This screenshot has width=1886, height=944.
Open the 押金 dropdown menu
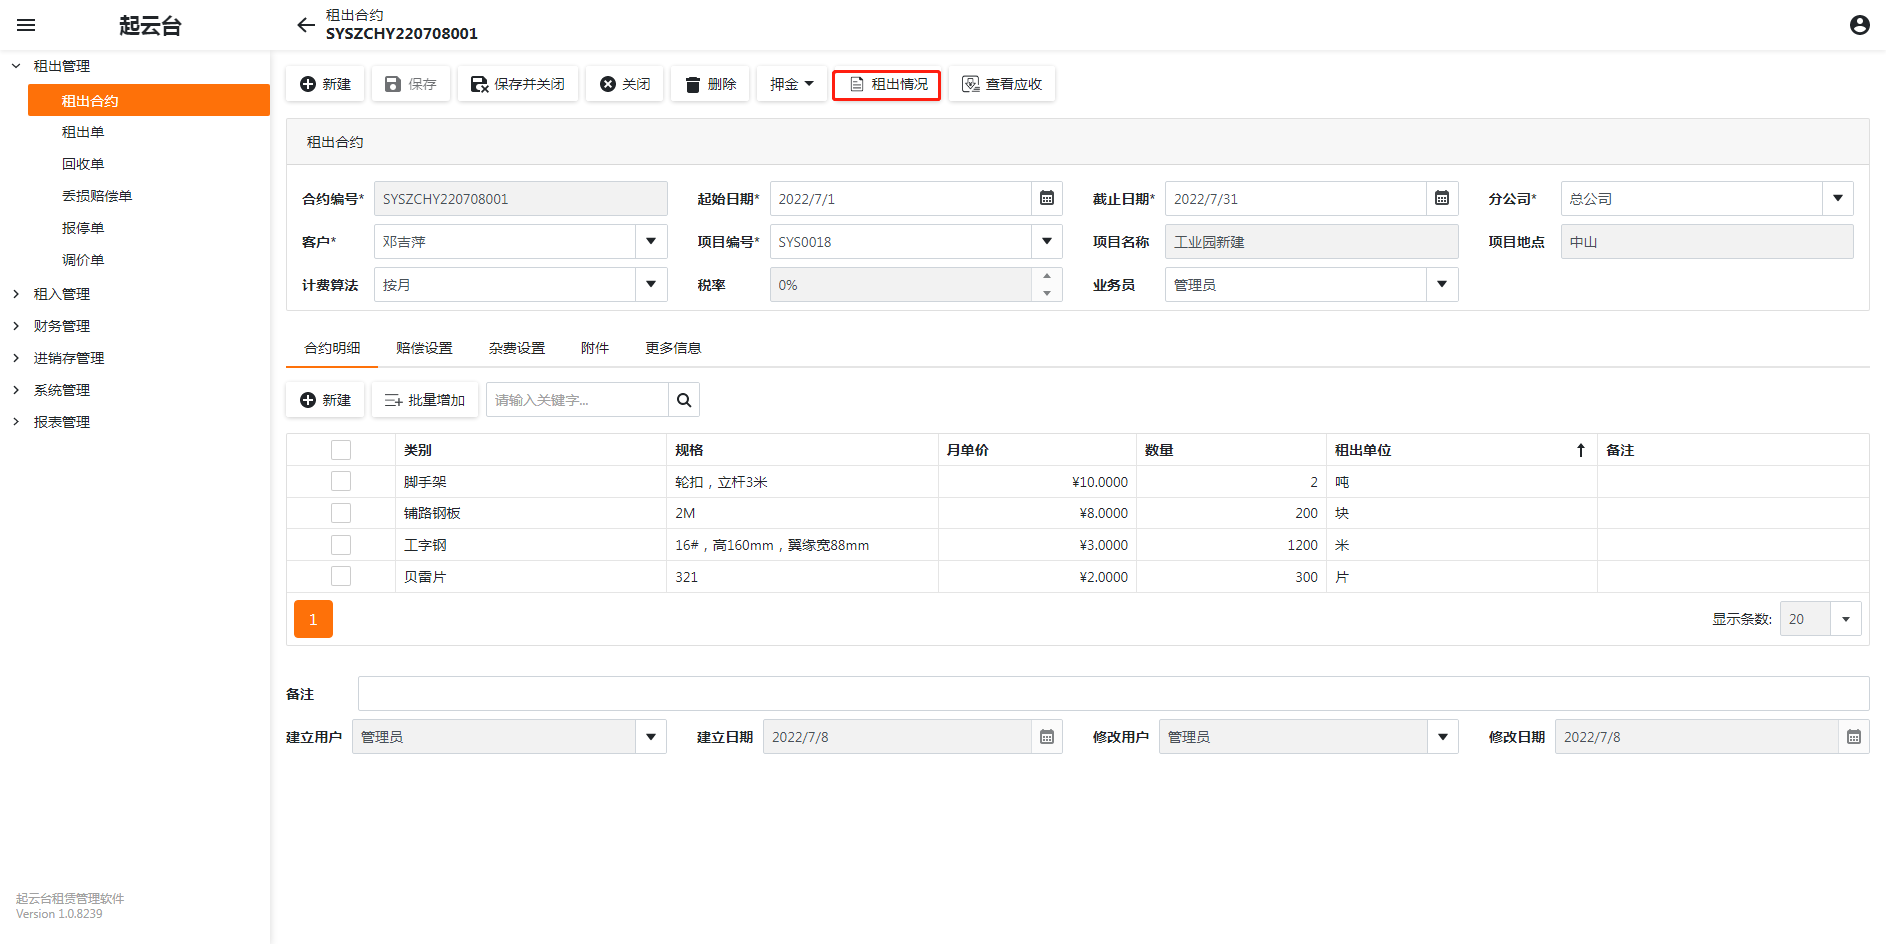pos(791,84)
